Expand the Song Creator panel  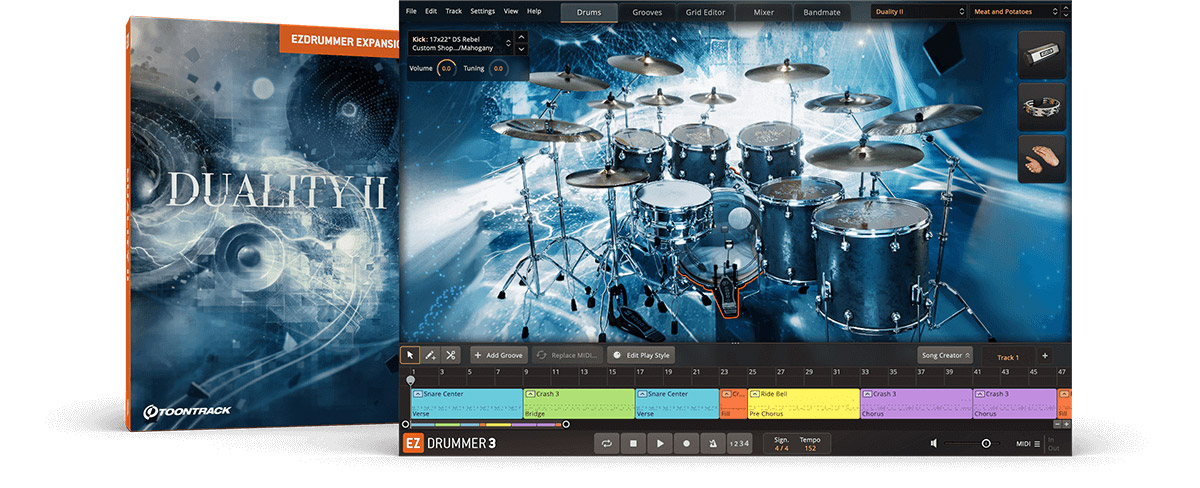945,356
